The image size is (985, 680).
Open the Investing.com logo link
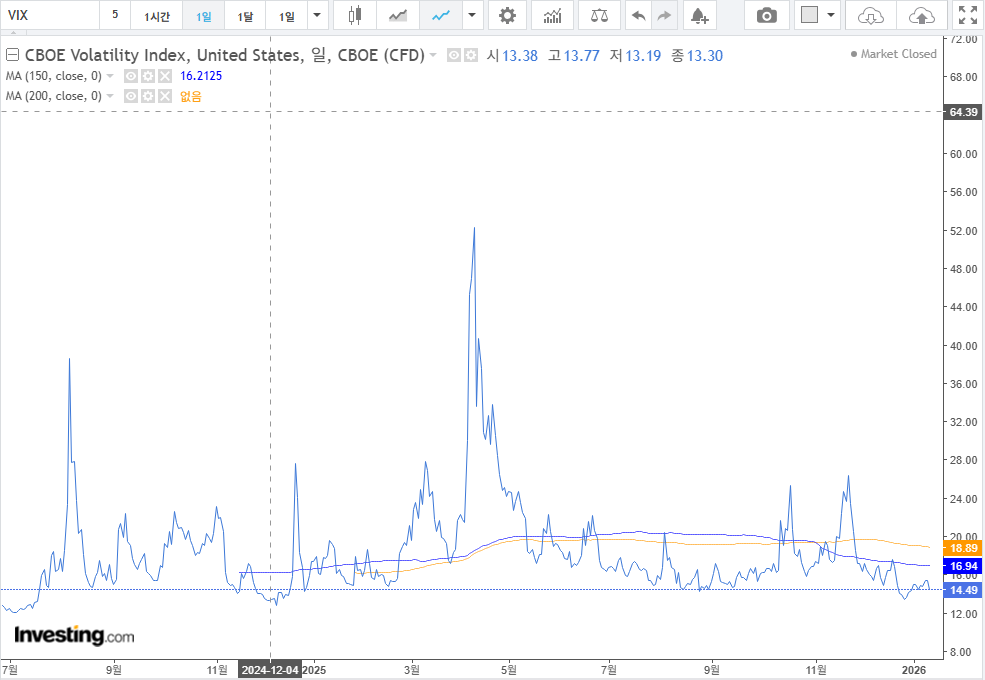tap(74, 635)
